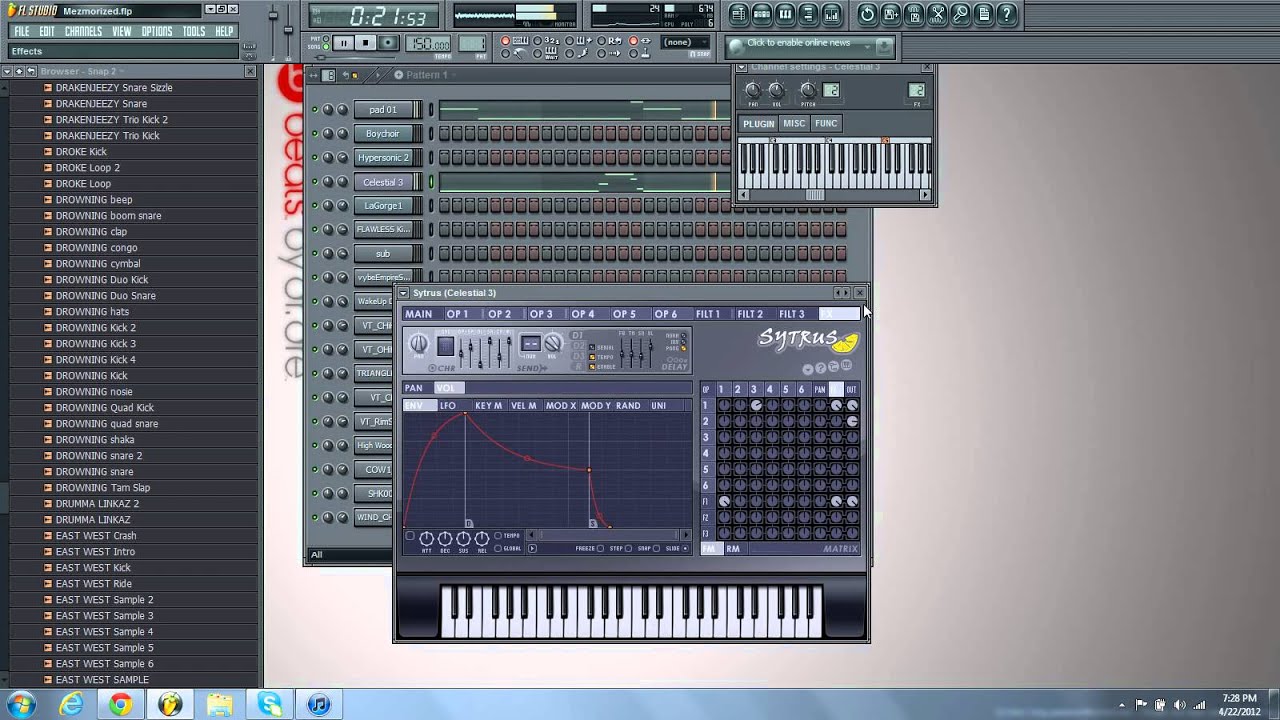Select the LFO envelope tab in Sytrus
Image resolution: width=1280 pixels, height=720 pixels.
pos(448,406)
